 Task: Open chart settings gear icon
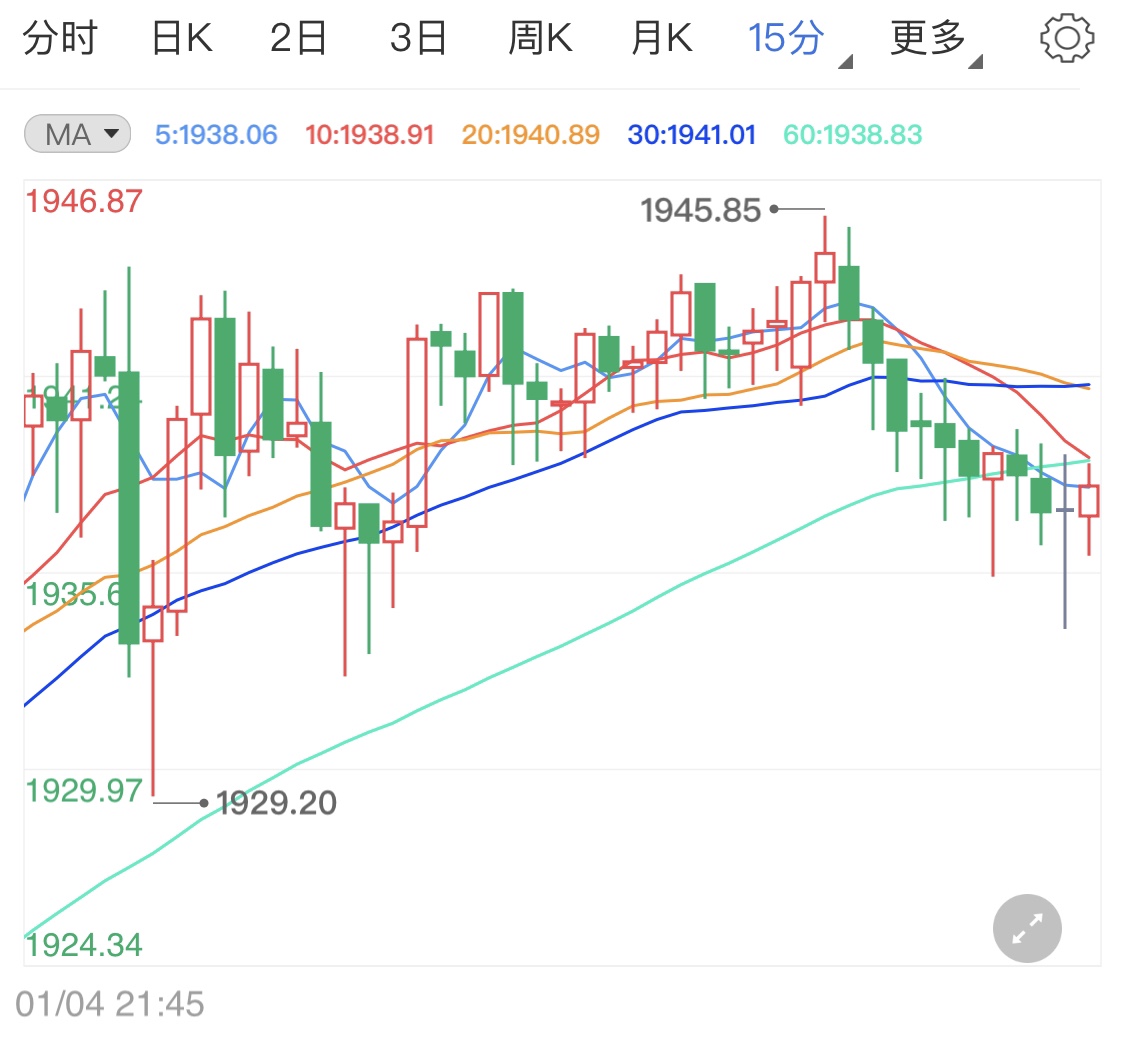coord(1067,38)
